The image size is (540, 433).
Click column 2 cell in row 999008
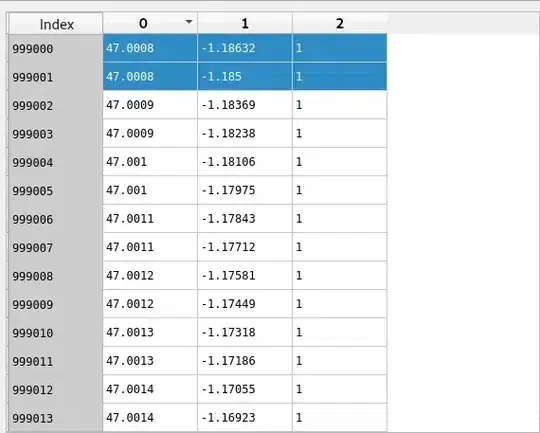coord(340,275)
